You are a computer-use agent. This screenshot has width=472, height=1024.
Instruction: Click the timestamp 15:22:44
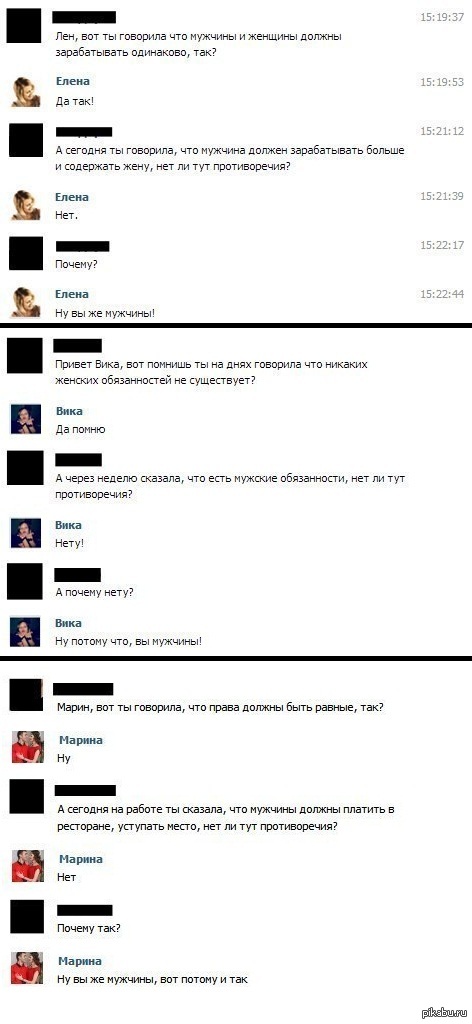tap(441, 295)
